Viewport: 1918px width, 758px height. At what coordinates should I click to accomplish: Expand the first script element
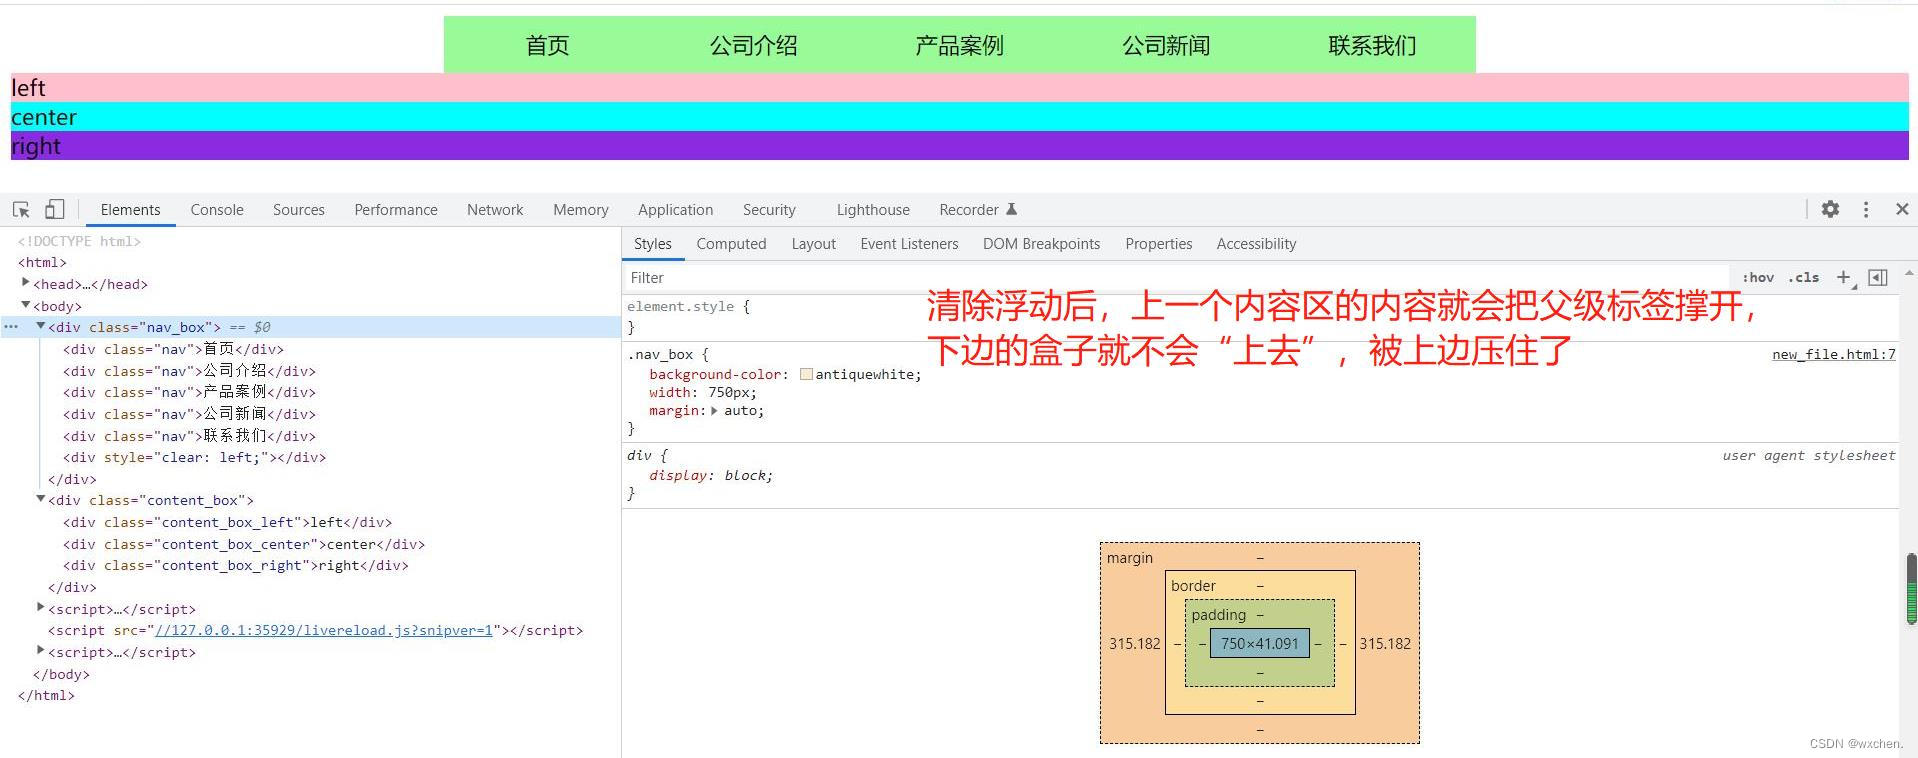(x=40, y=608)
